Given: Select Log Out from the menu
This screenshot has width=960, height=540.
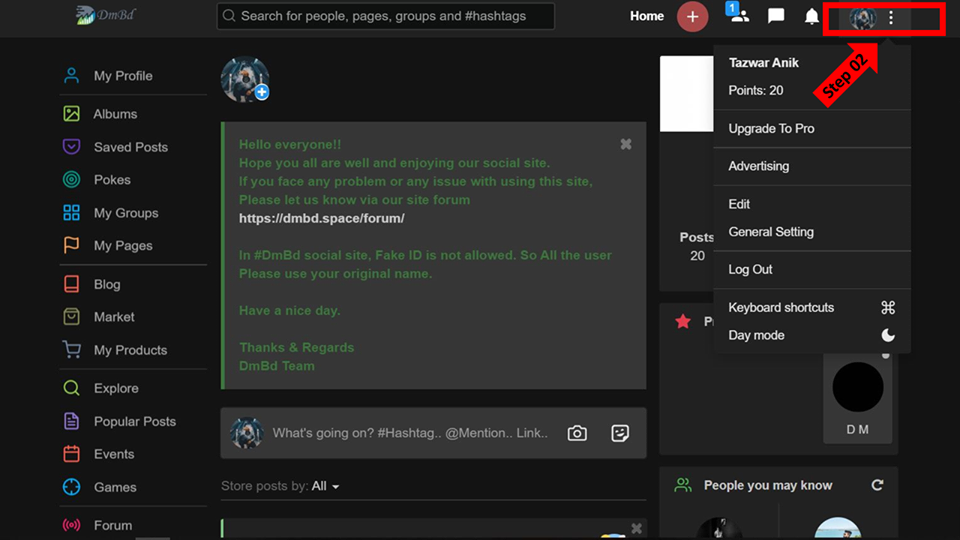Looking at the screenshot, I should click(x=750, y=269).
